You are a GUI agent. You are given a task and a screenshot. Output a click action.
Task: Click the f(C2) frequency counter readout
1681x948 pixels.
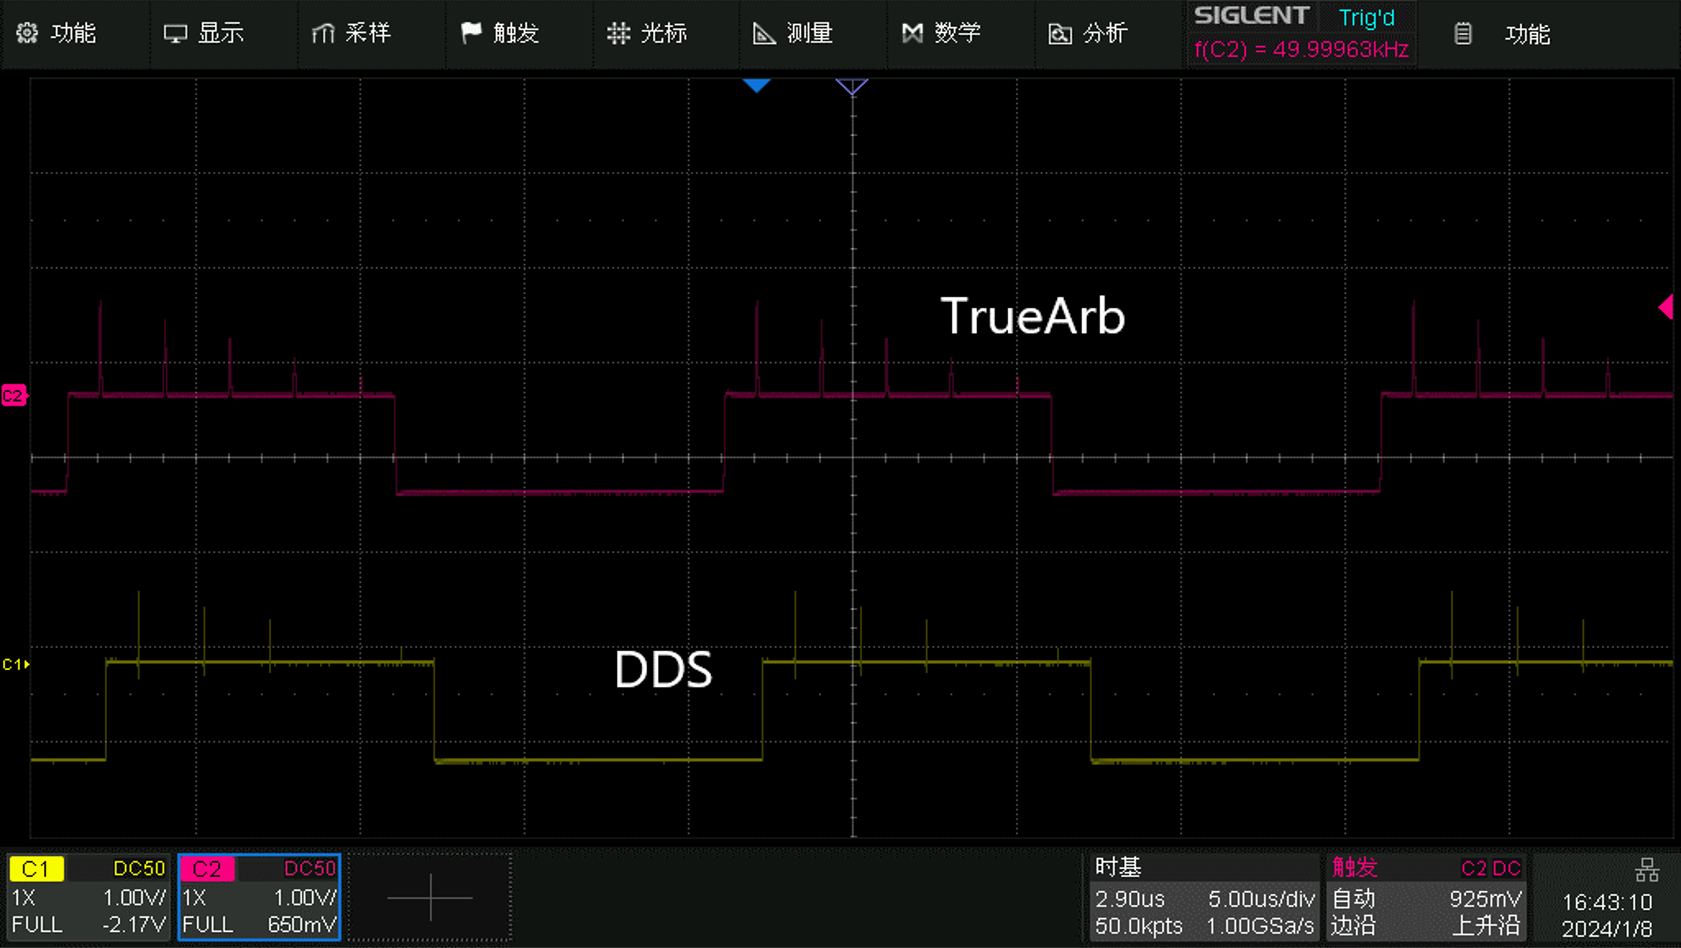(1301, 49)
